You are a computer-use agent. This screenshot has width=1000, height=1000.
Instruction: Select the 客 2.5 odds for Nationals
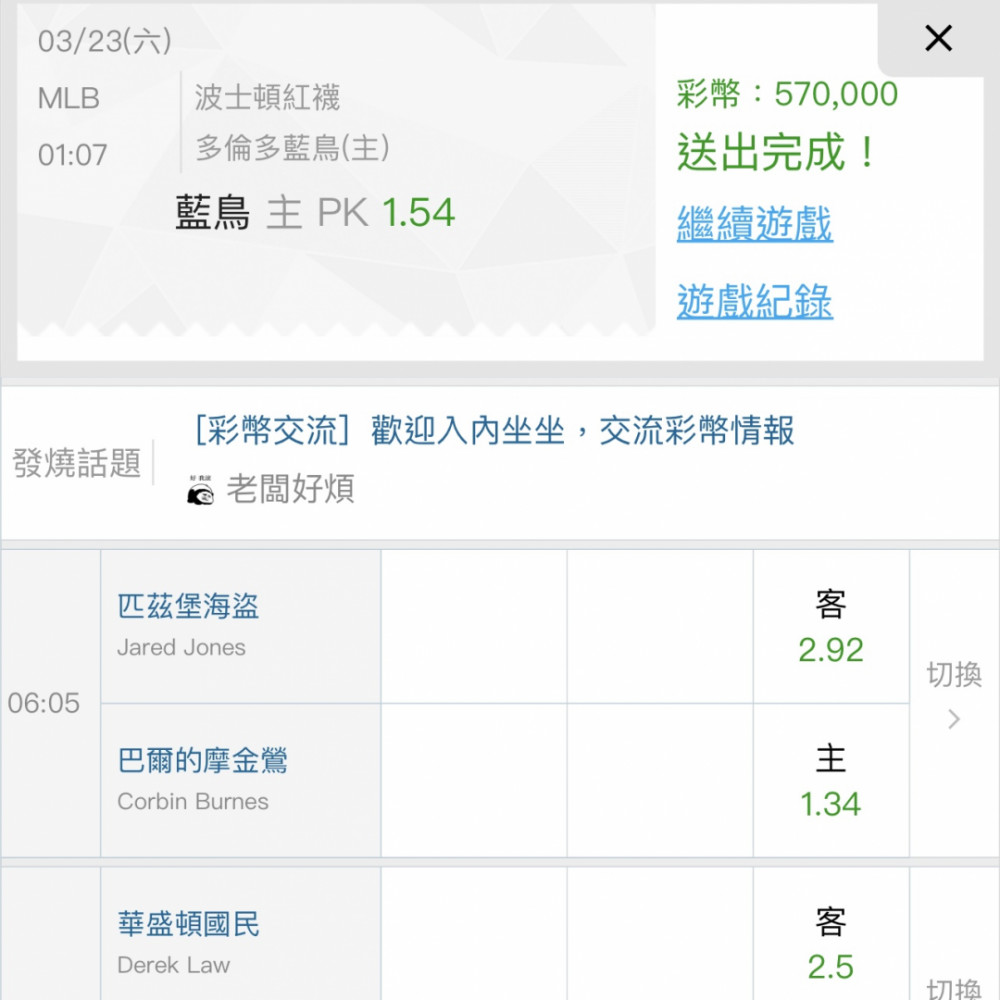830,944
